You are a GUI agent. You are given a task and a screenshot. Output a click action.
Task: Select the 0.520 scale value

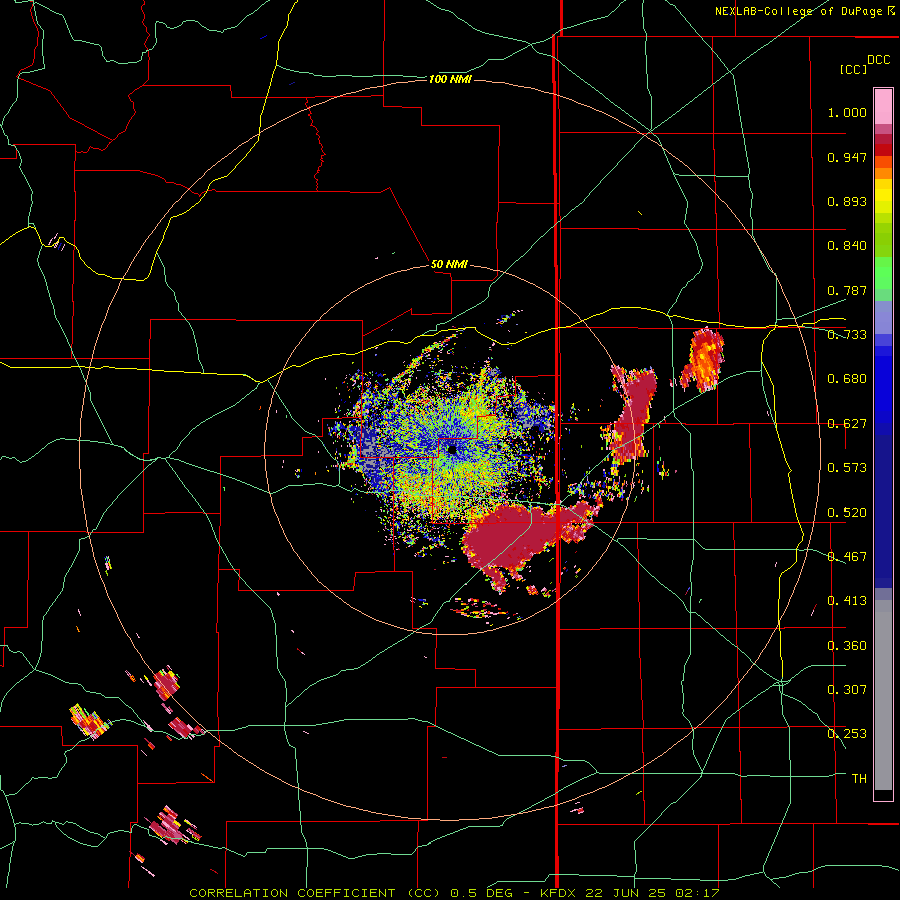click(x=847, y=513)
